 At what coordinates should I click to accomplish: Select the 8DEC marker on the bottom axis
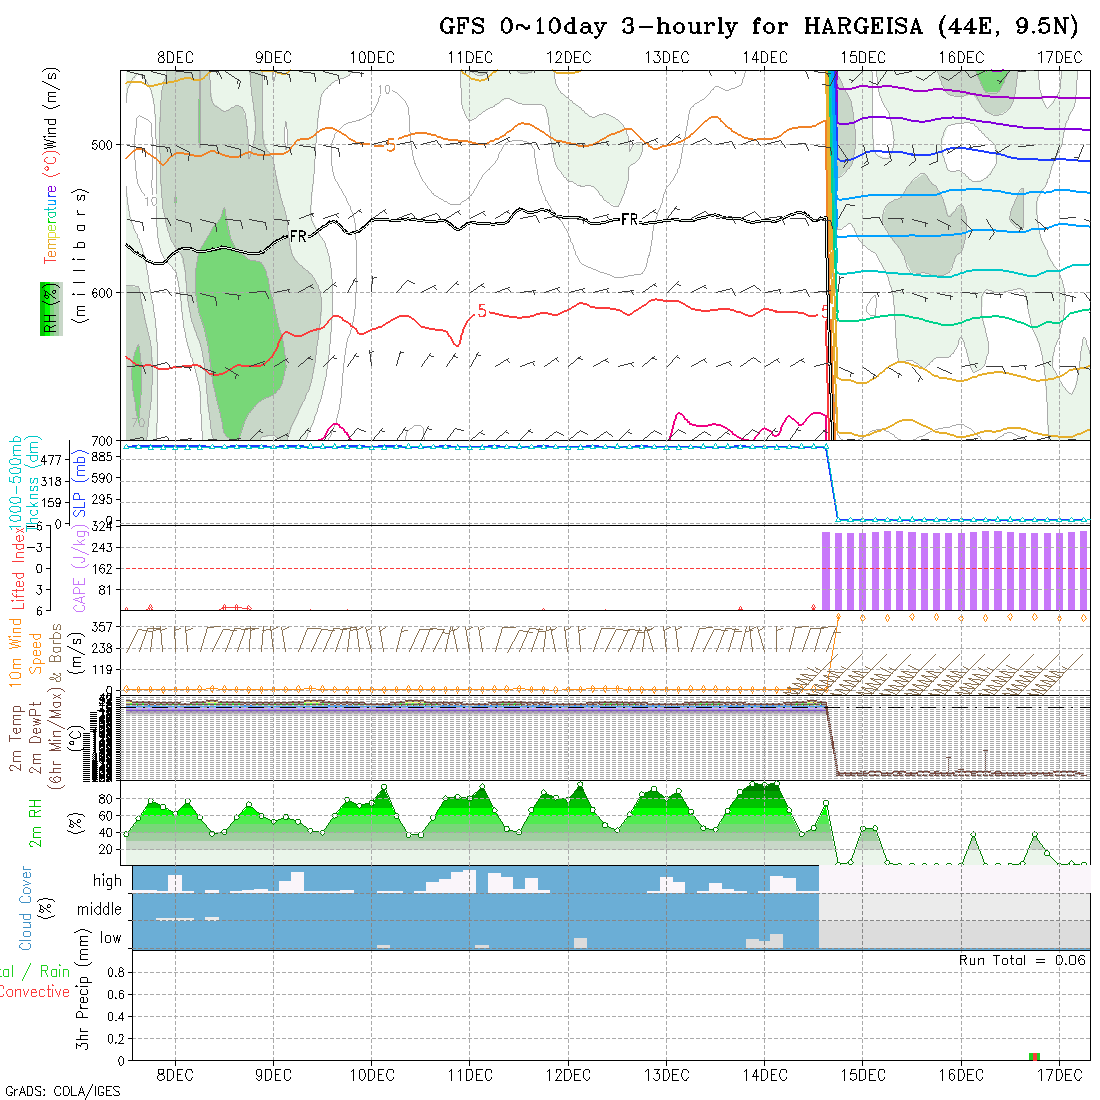[x=176, y=1075]
